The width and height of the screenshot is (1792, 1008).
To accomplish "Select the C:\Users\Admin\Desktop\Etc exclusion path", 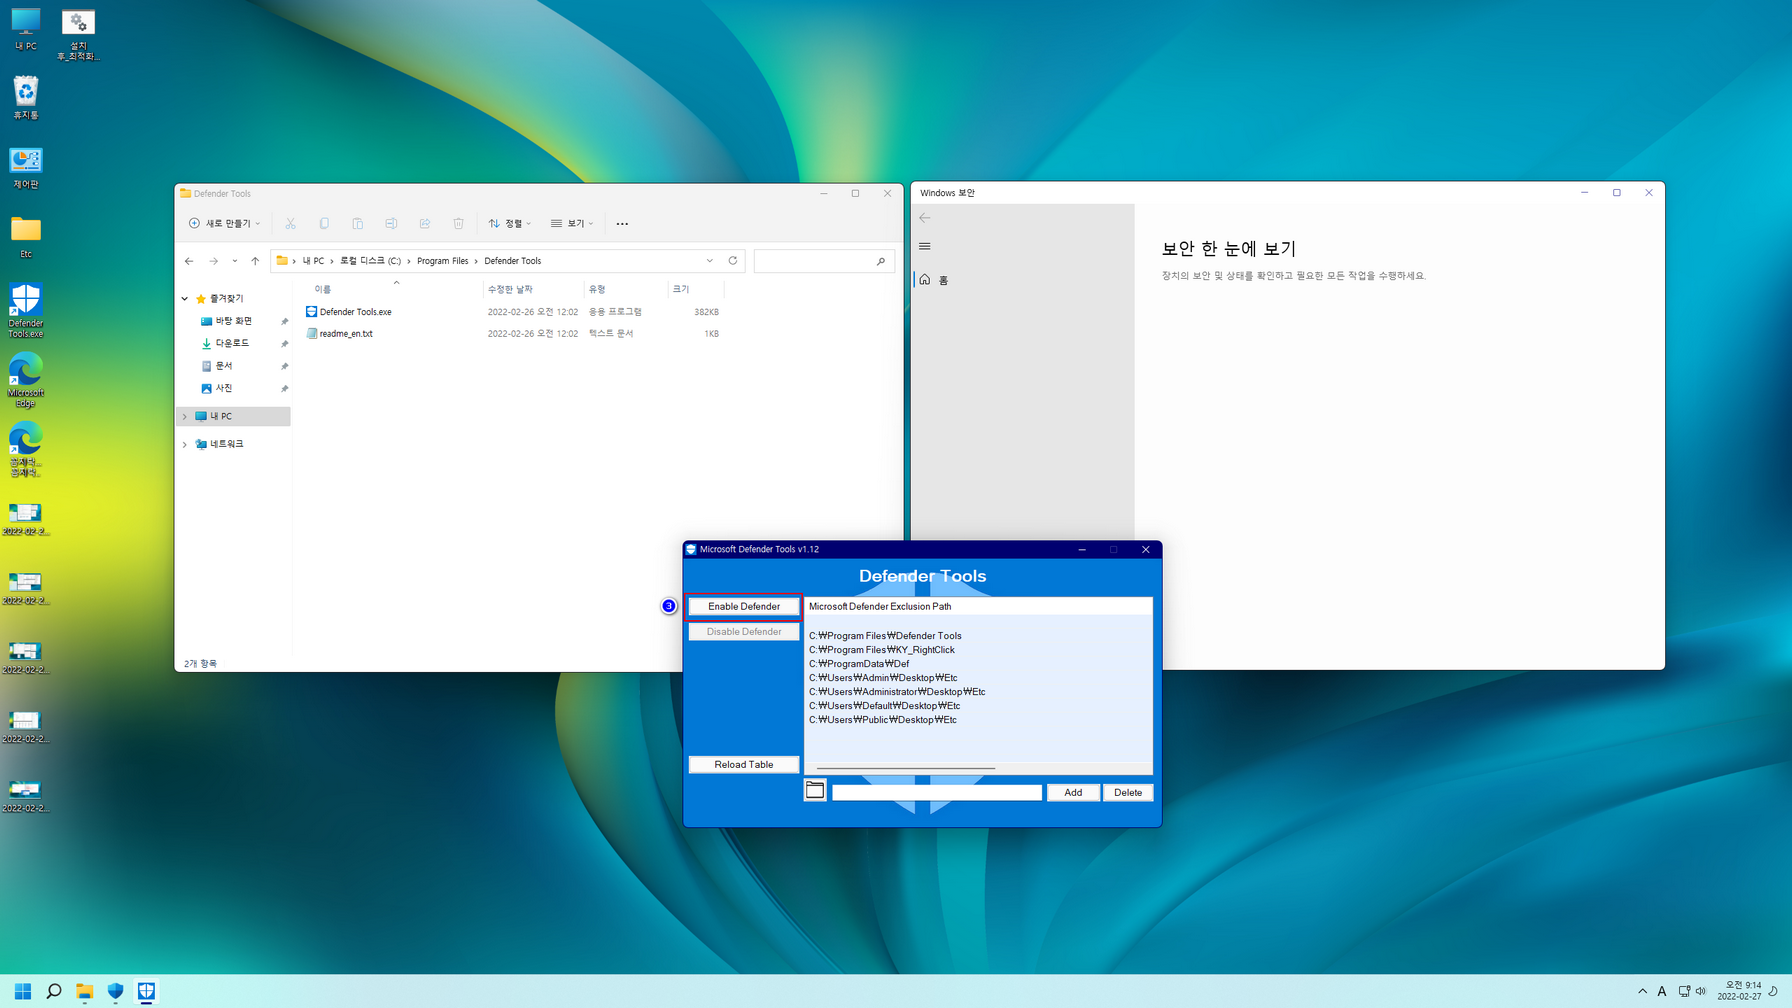I will tap(883, 678).
